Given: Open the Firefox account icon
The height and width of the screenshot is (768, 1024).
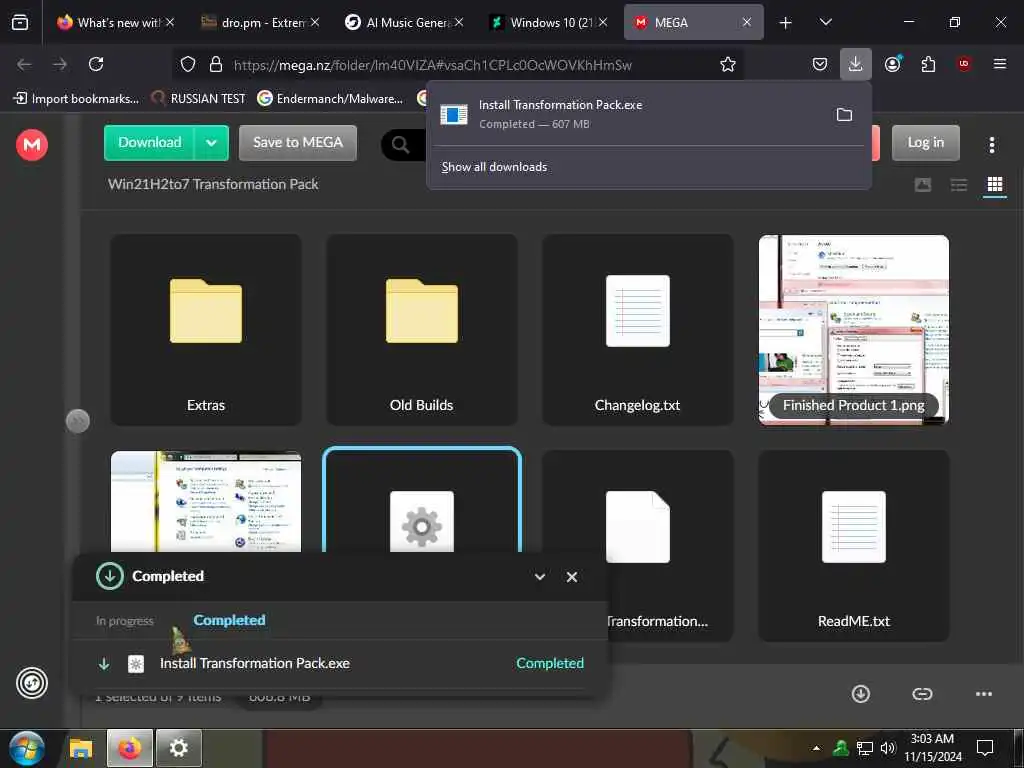Looking at the screenshot, I should (892, 64).
